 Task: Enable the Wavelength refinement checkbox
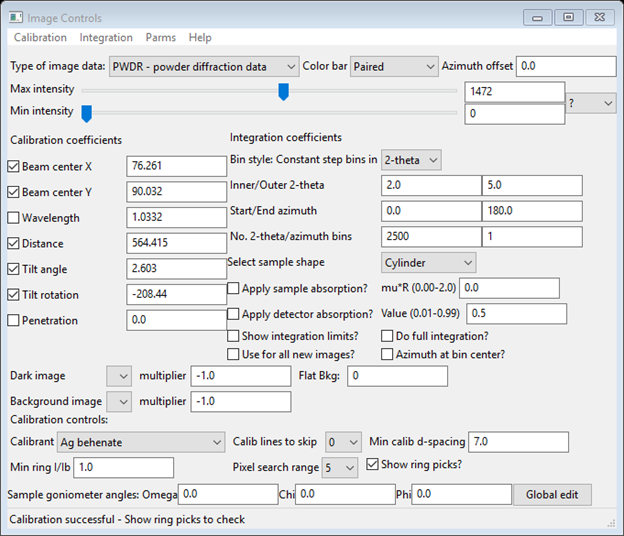click(x=13, y=218)
